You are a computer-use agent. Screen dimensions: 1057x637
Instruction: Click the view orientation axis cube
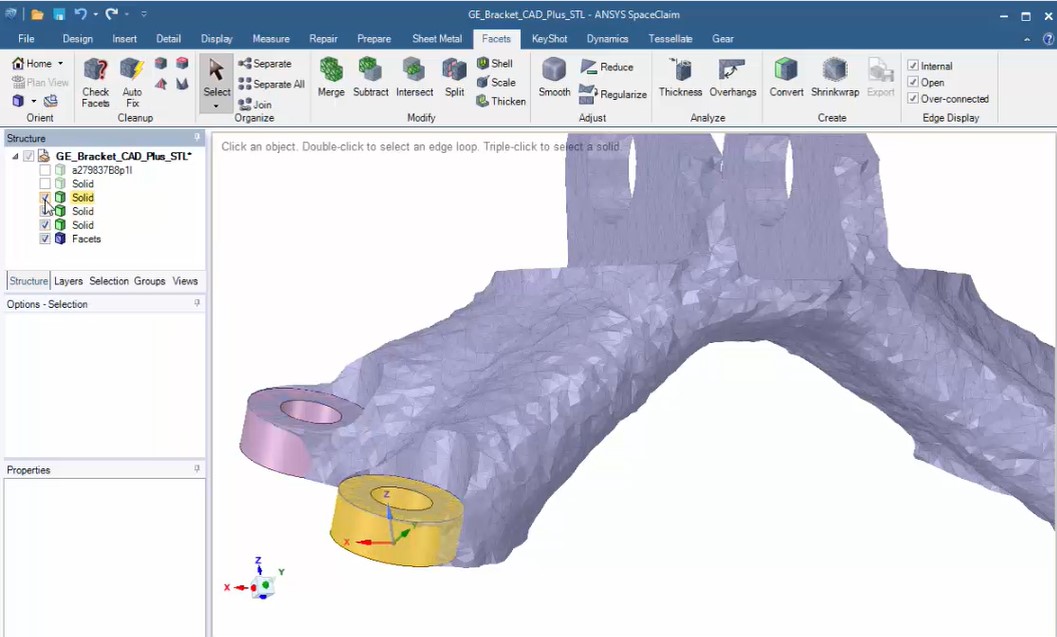(x=264, y=585)
